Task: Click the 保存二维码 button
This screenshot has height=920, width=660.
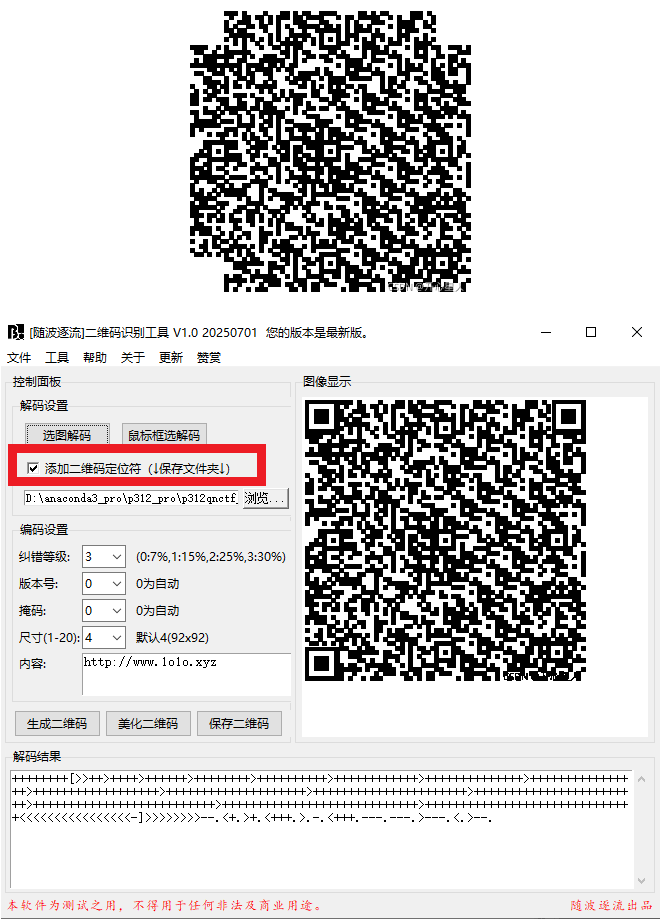Action: [x=239, y=723]
